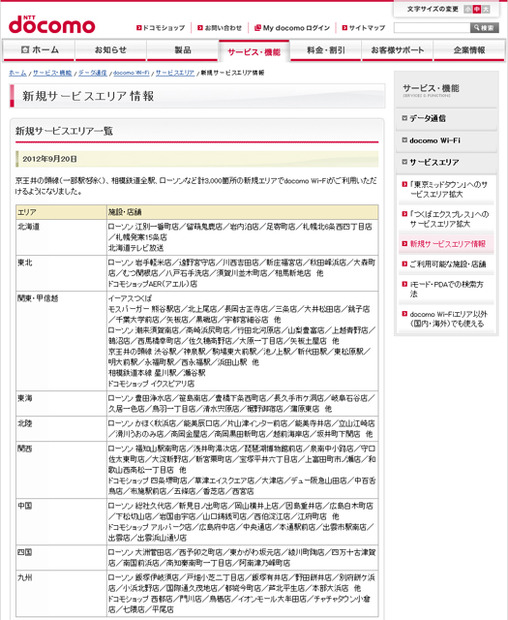Click the サービス・機能 breadcrumb link

(x=52, y=73)
